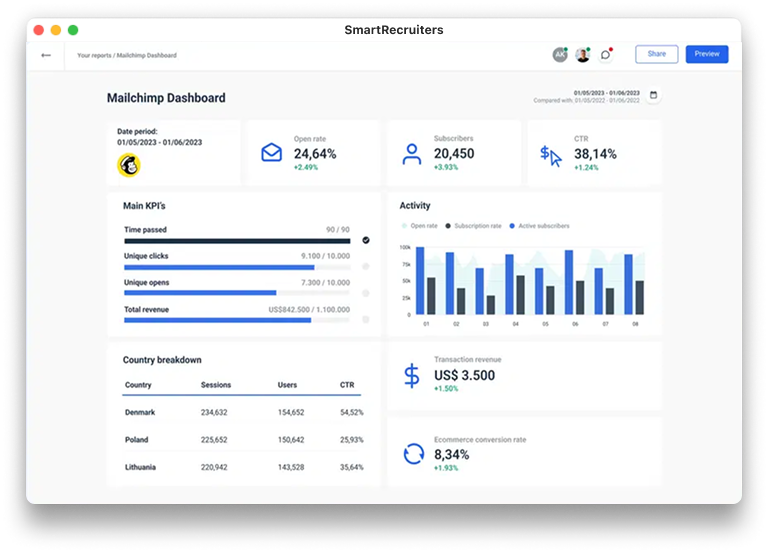Toggle the Unique opens status circle

(366, 293)
